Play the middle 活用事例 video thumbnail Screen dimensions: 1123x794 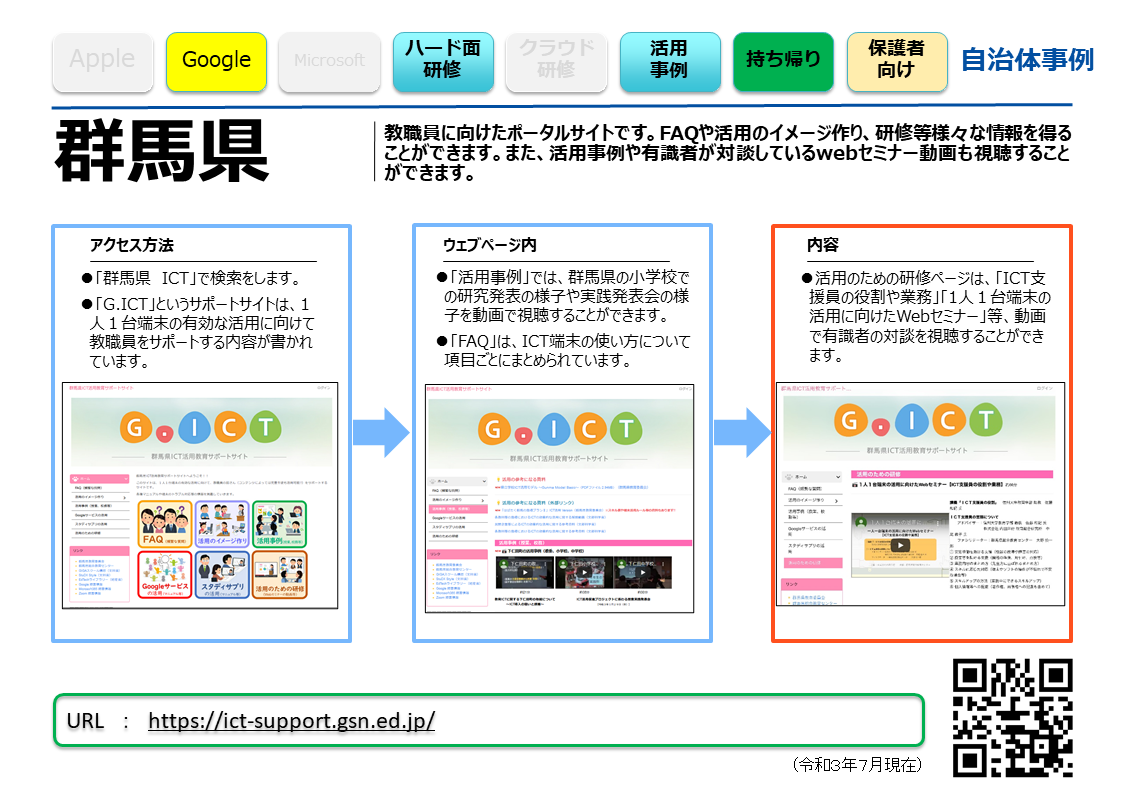coord(584,572)
